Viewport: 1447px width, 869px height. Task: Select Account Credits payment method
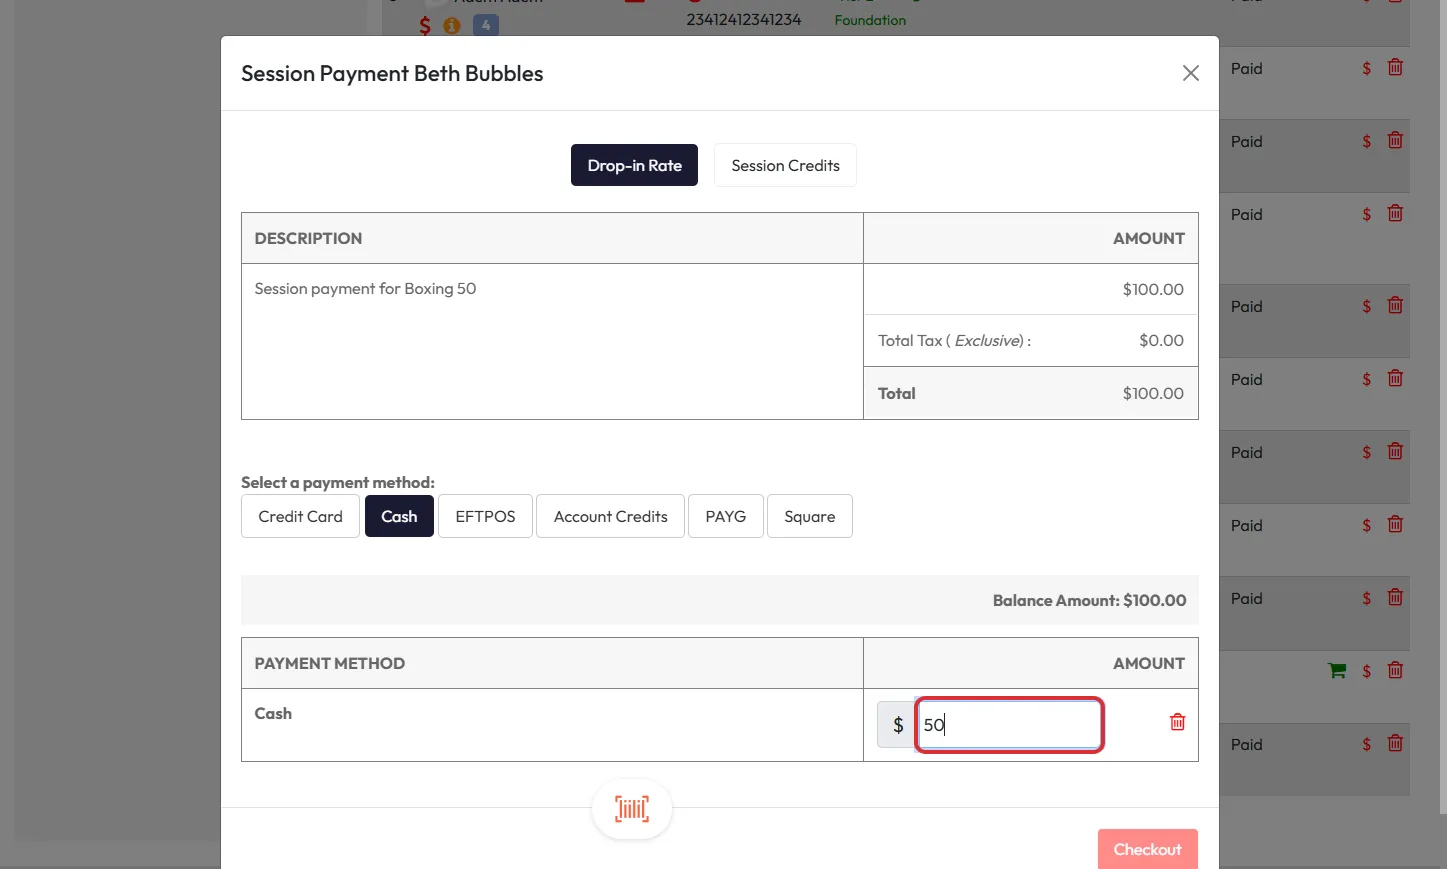[x=610, y=517]
